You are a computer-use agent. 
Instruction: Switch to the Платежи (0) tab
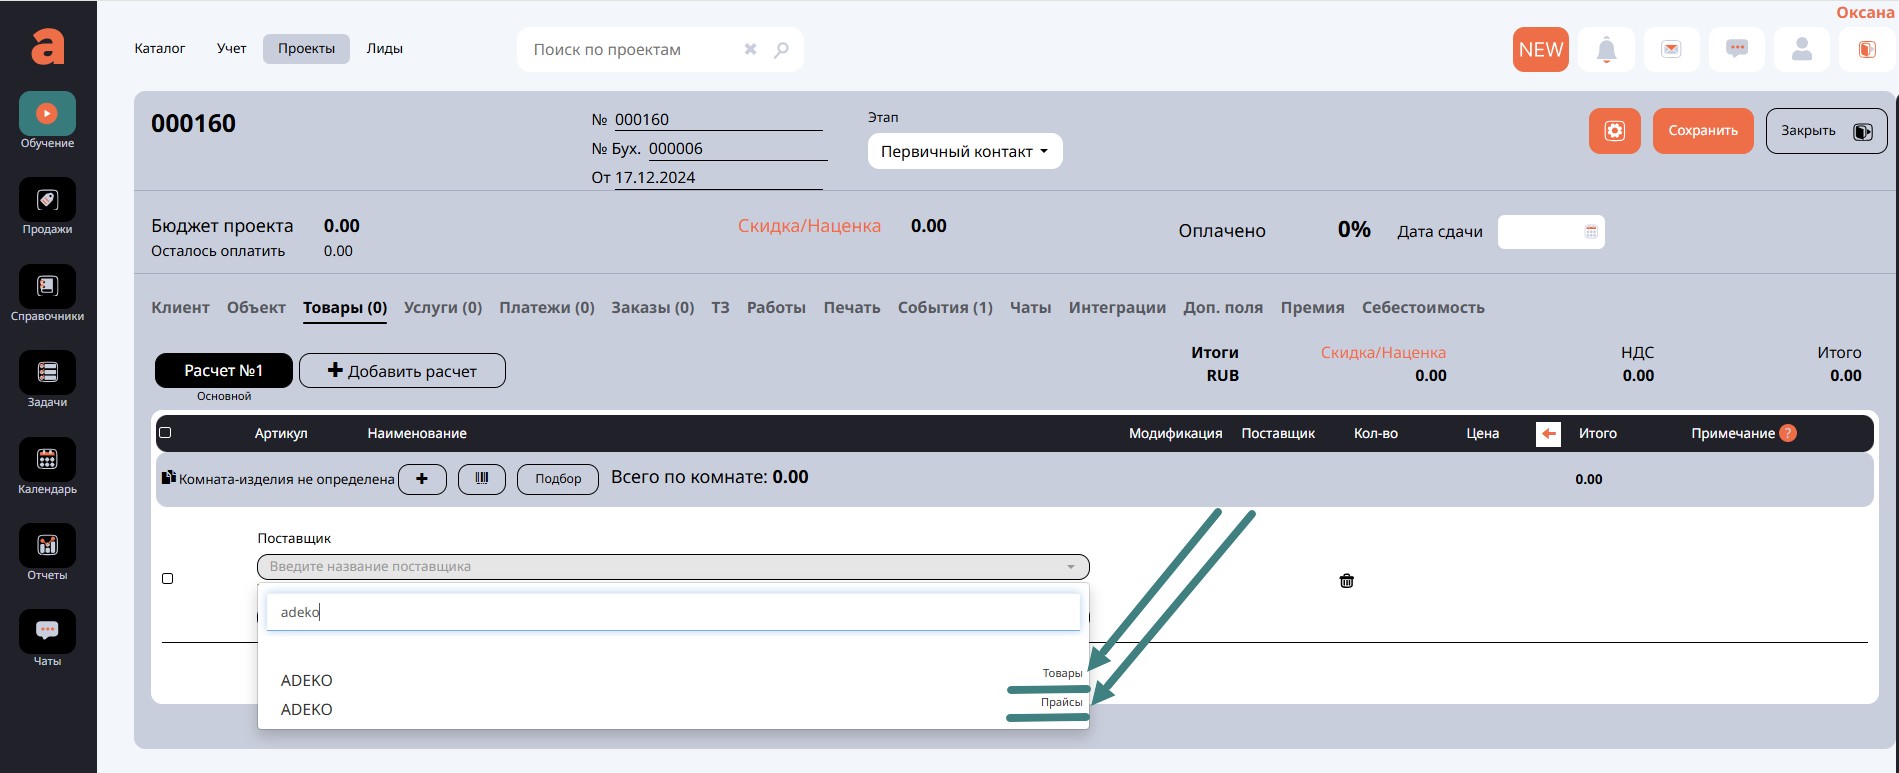pyautogui.click(x=546, y=308)
